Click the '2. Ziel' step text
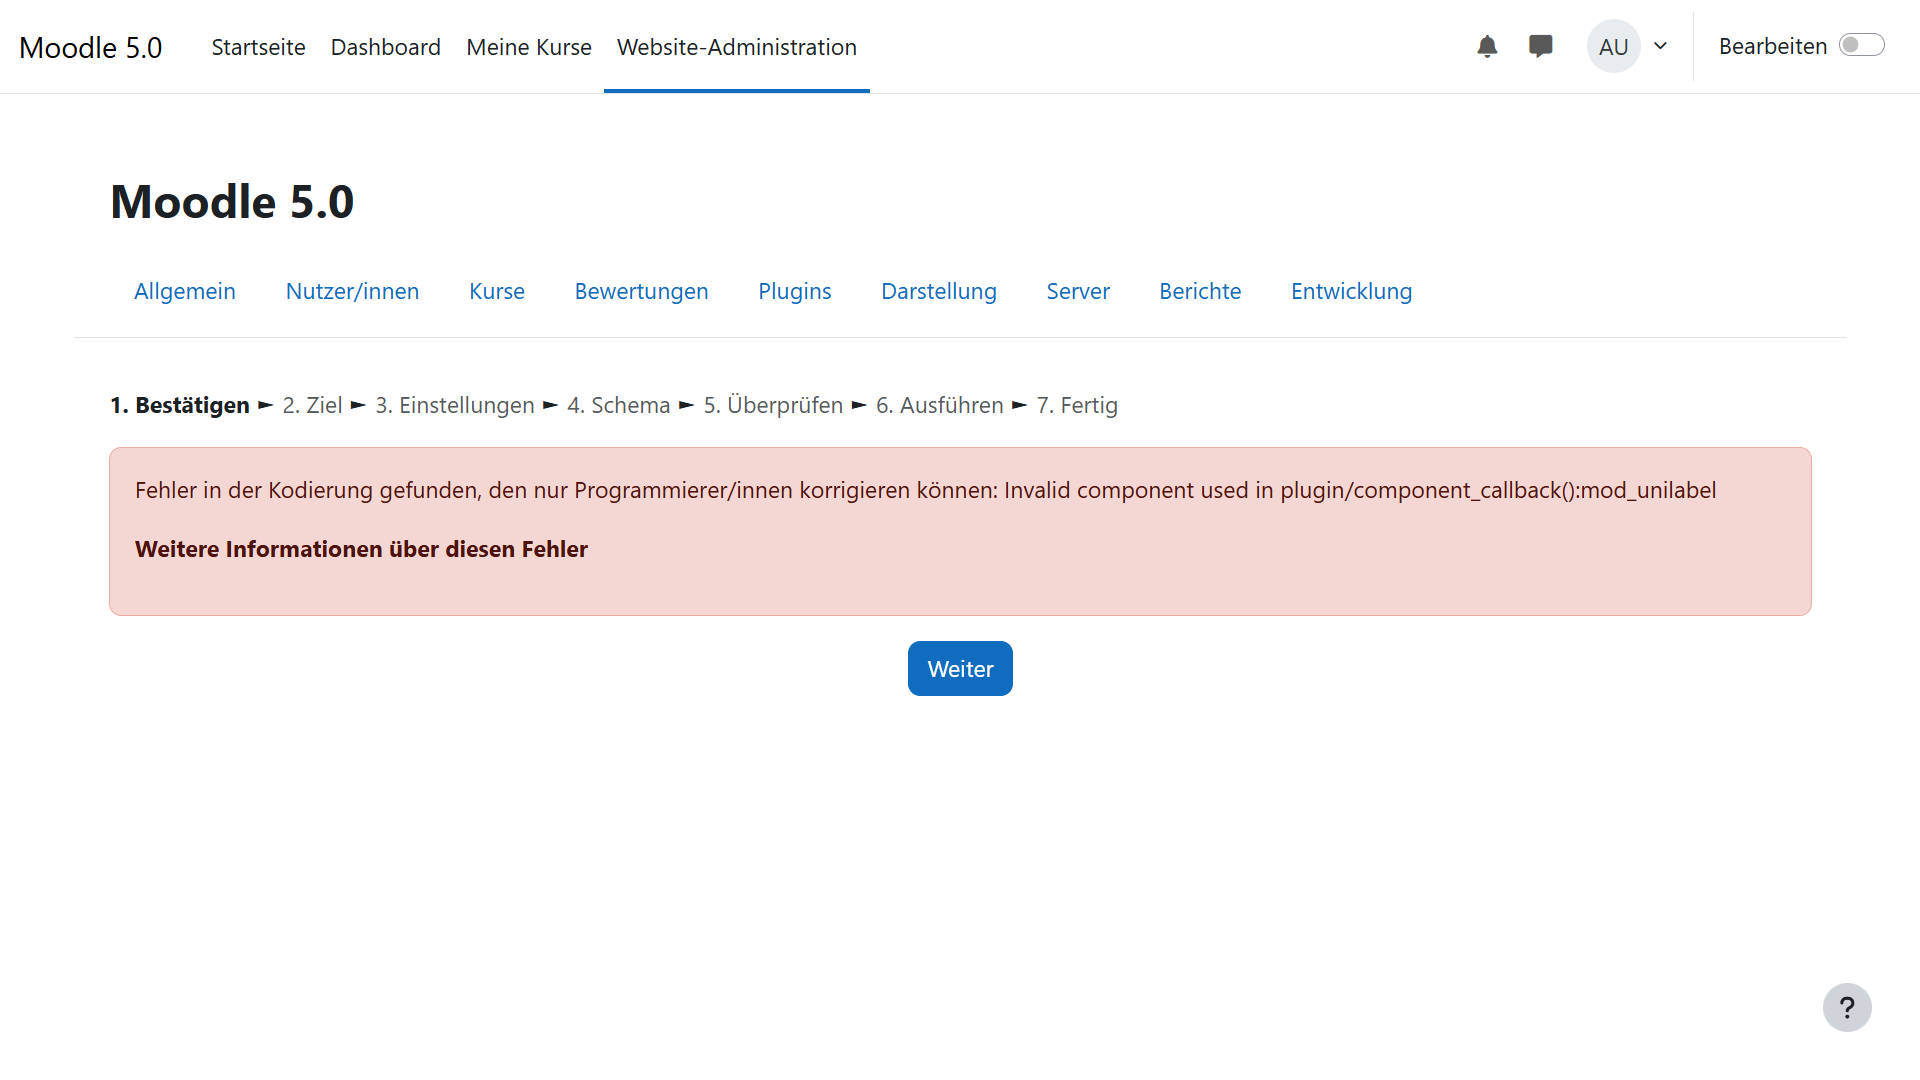 [312, 405]
